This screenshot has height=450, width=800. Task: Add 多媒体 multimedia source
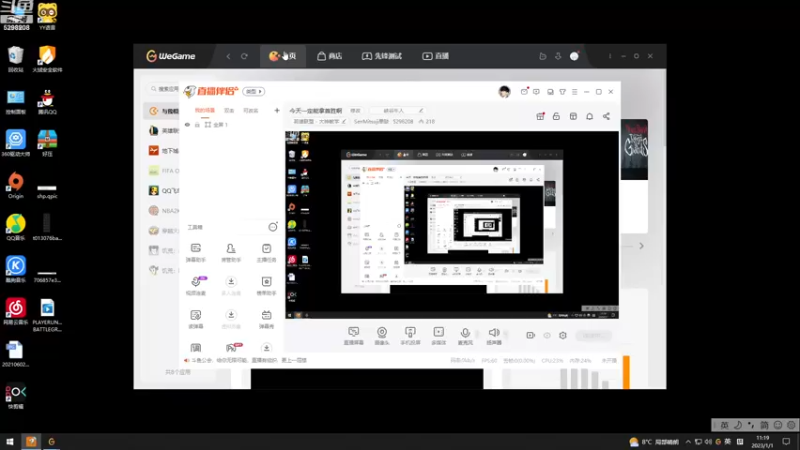tap(438, 336)
